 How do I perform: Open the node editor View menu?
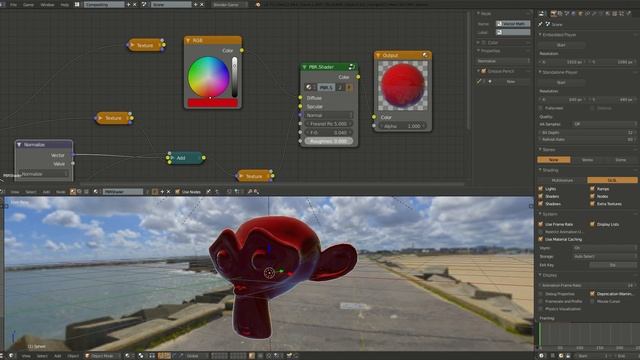(x=15, y=191)
